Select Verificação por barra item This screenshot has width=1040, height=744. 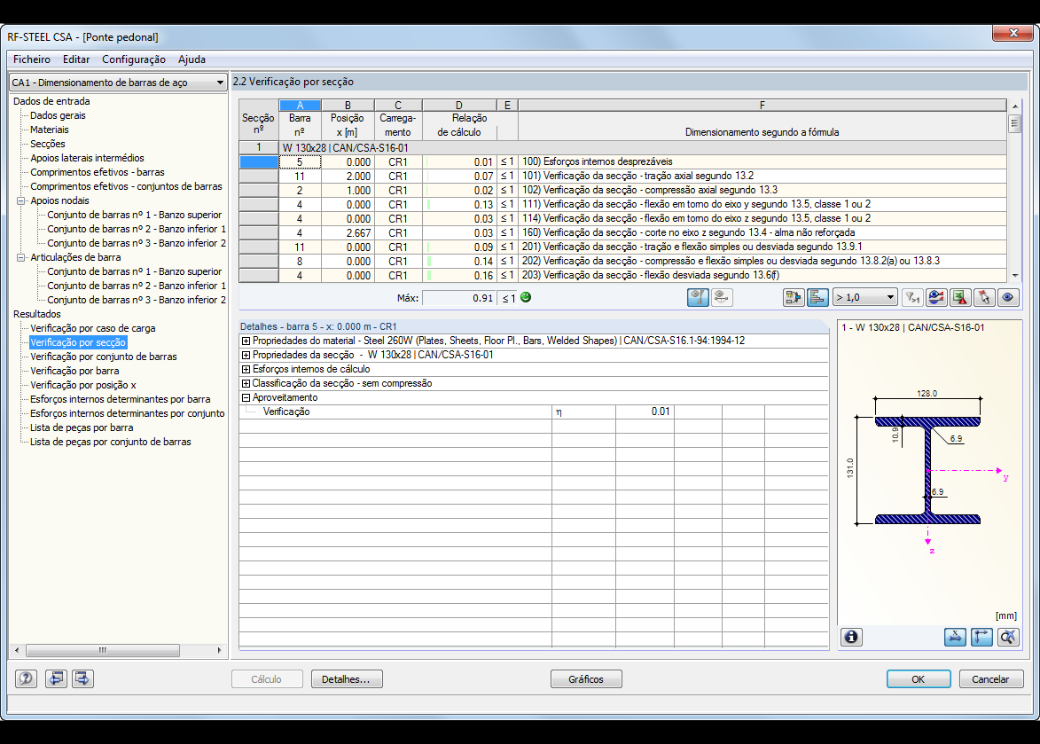[x=74, y=371]
